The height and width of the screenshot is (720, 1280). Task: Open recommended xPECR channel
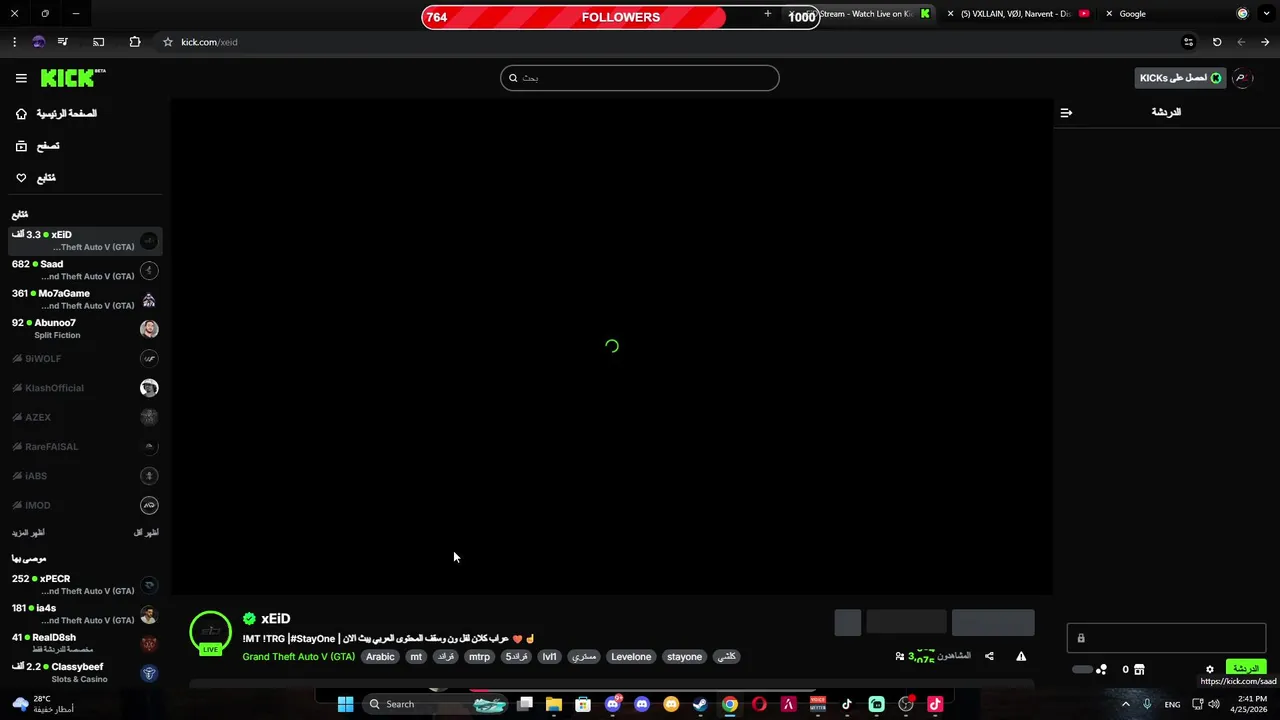(85, 585)
